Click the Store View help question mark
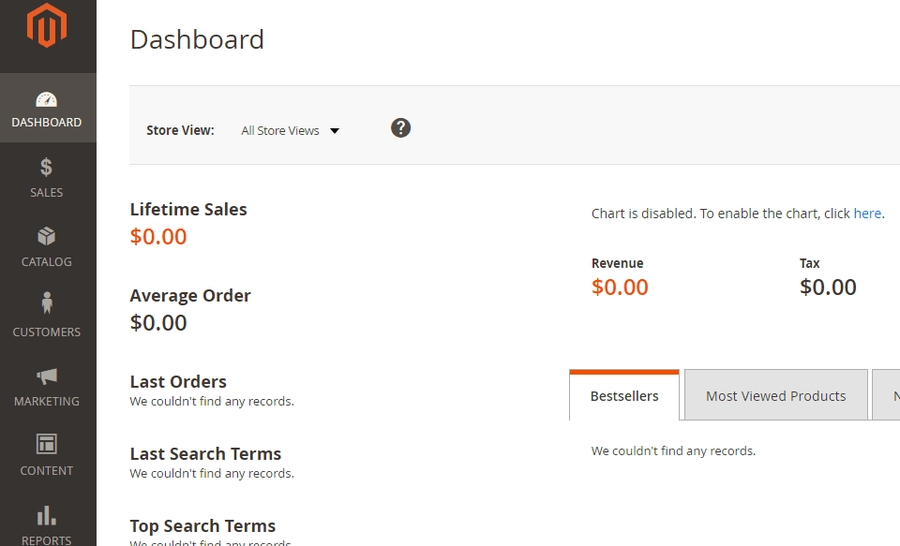This screenshot has width=900, height=546. pos(401,128)
